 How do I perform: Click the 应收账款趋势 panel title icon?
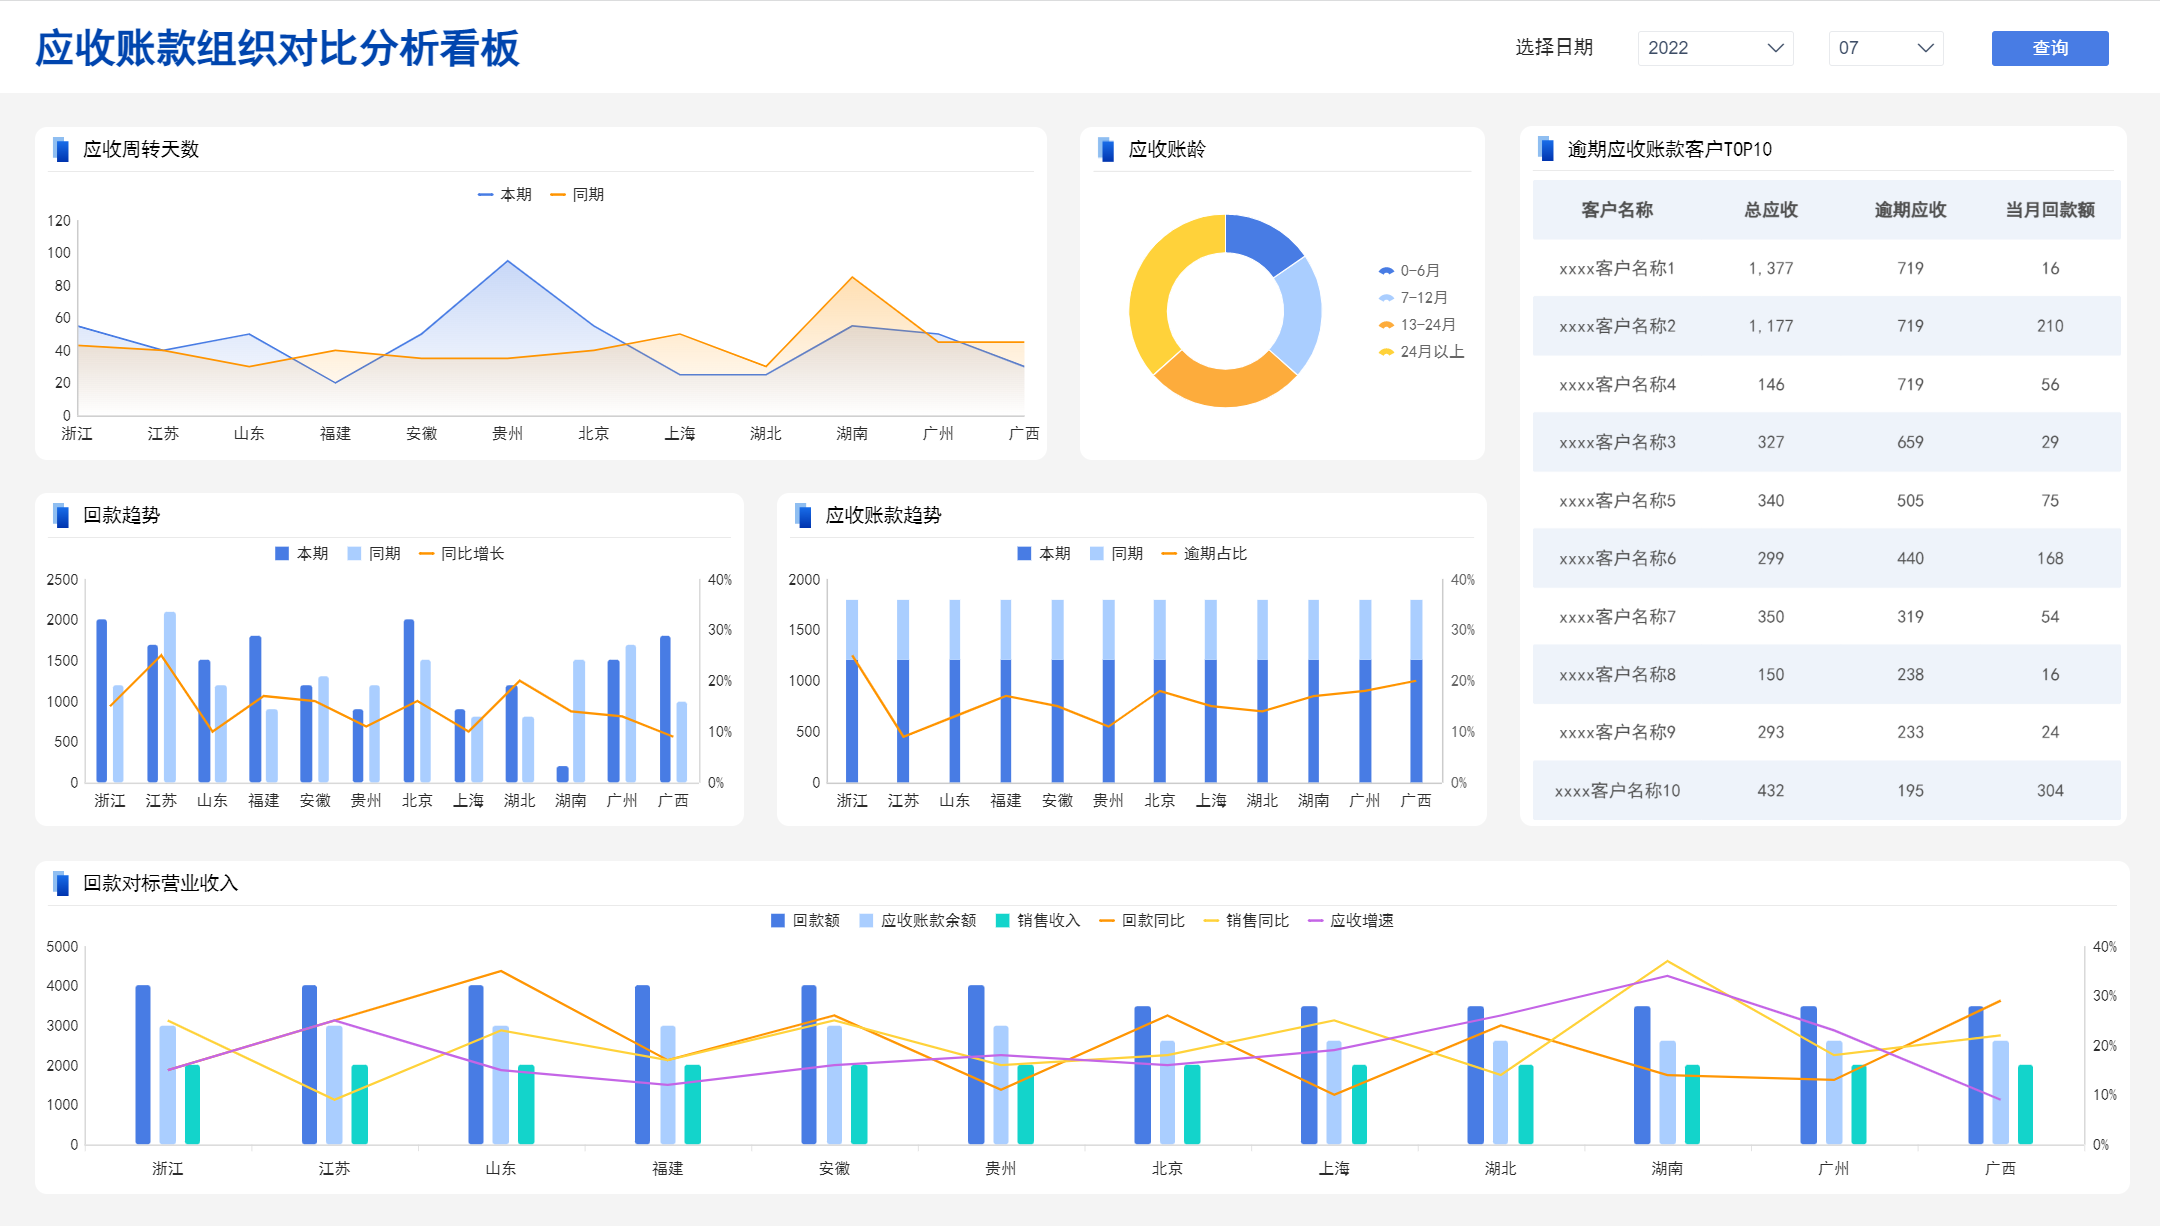[x=804, y=515]
